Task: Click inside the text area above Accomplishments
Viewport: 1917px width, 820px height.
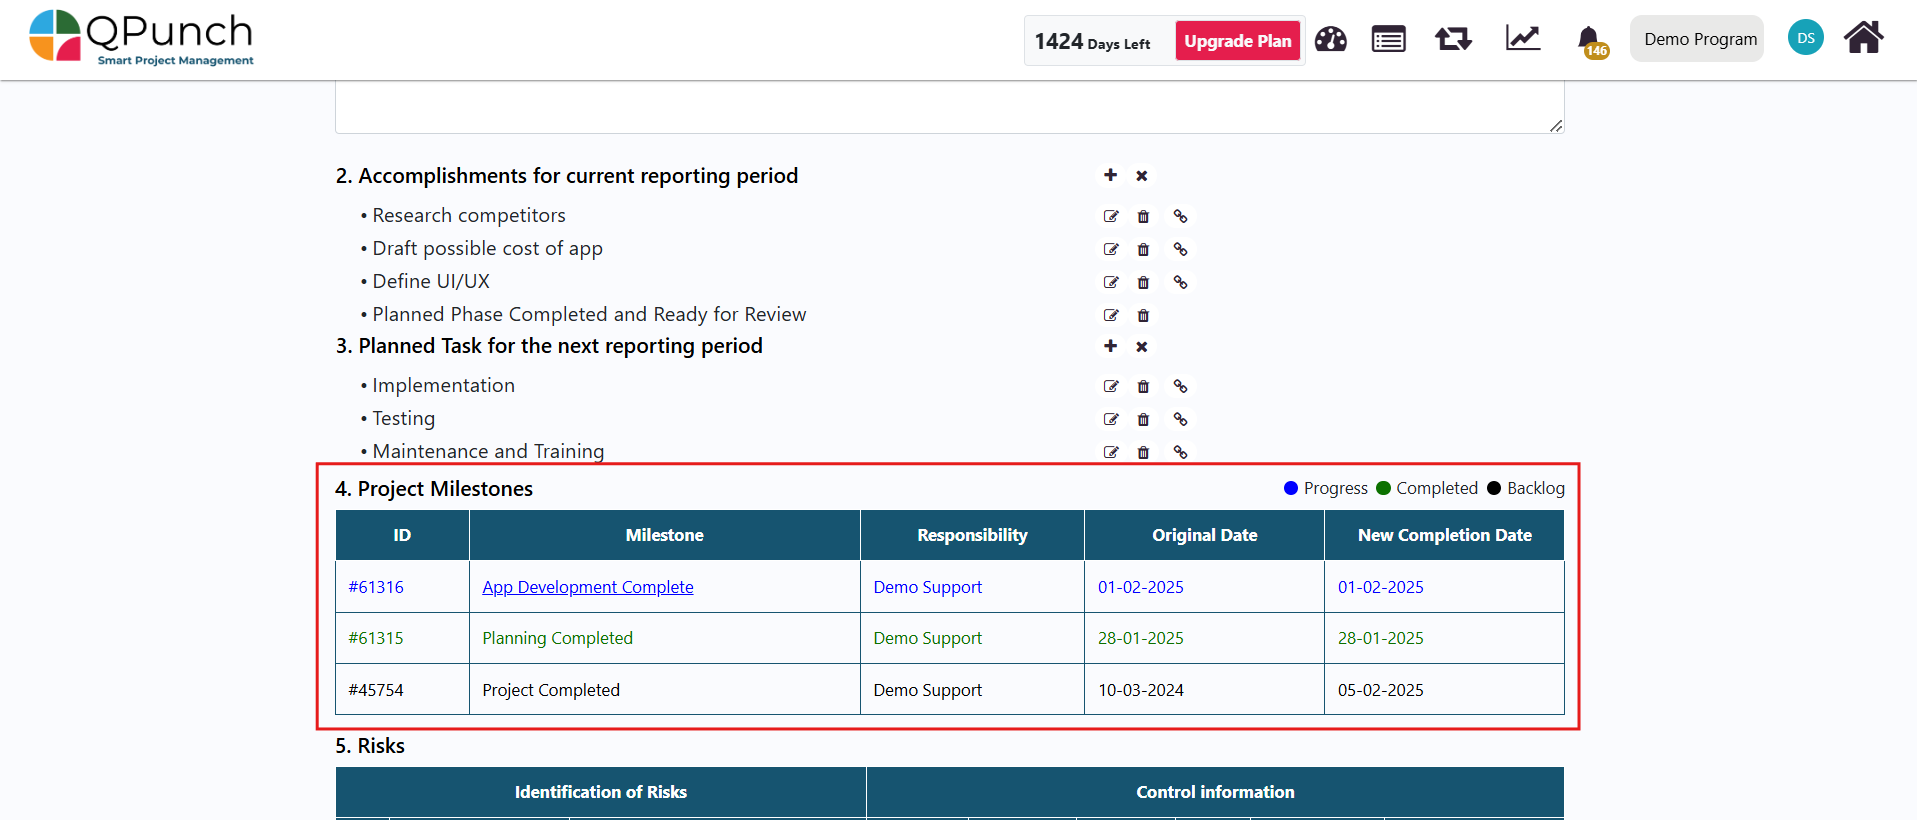Action: (x=949, y=107)
